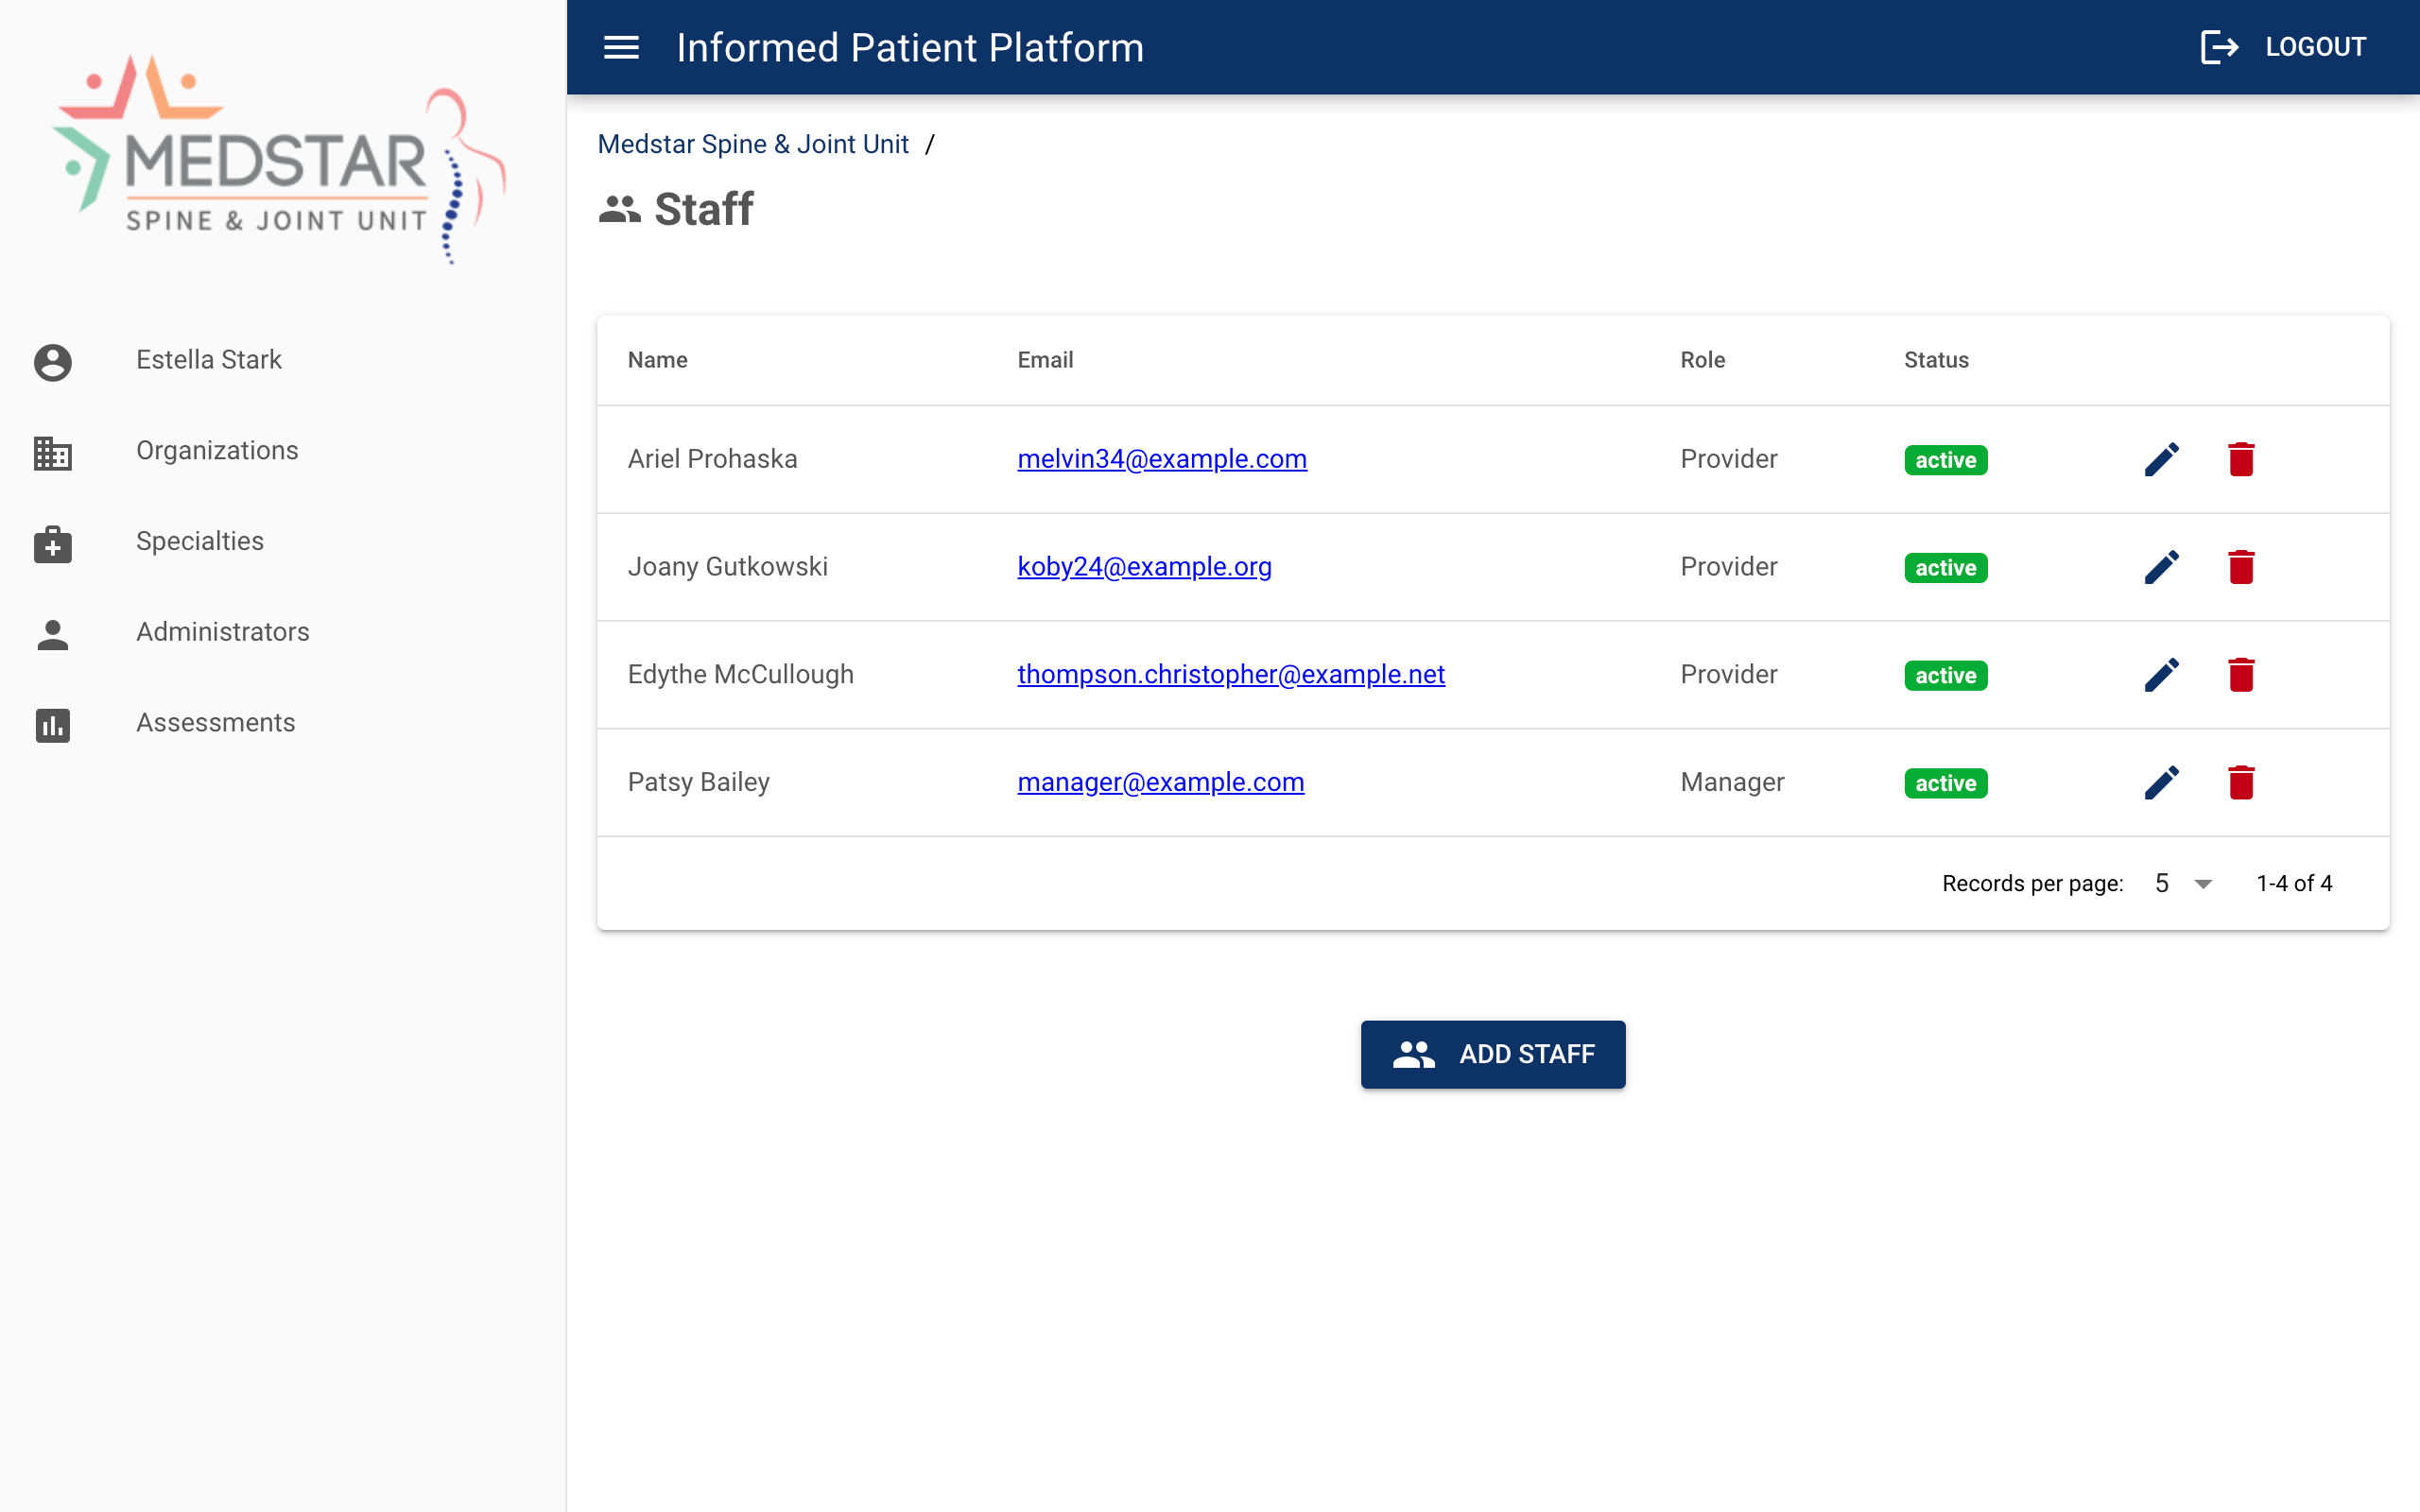The width and height of the screenshot is (2420, 1512).
Task: Click the Informed Patient Platform title
Action: [x=910, y=47]
